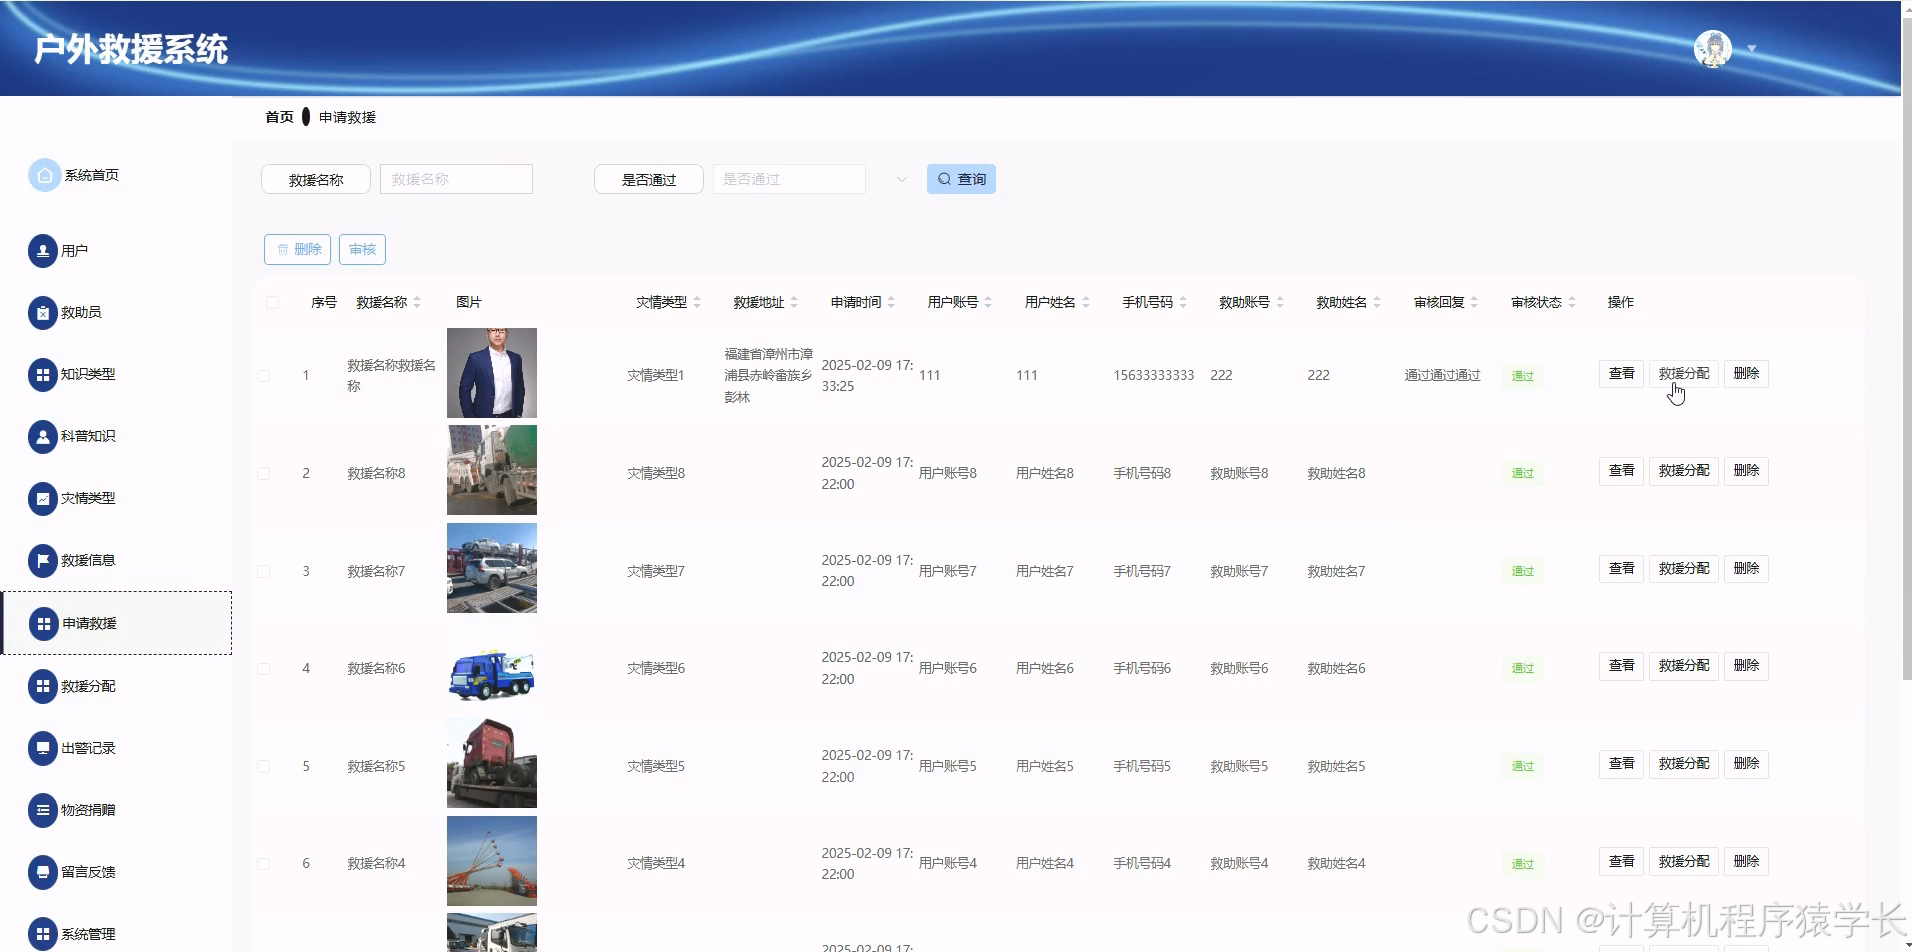Image resolution: width=1912 pixels, height=952 pixels.
Task: Sort the table by 审核状态 column
Action: 1572,302
